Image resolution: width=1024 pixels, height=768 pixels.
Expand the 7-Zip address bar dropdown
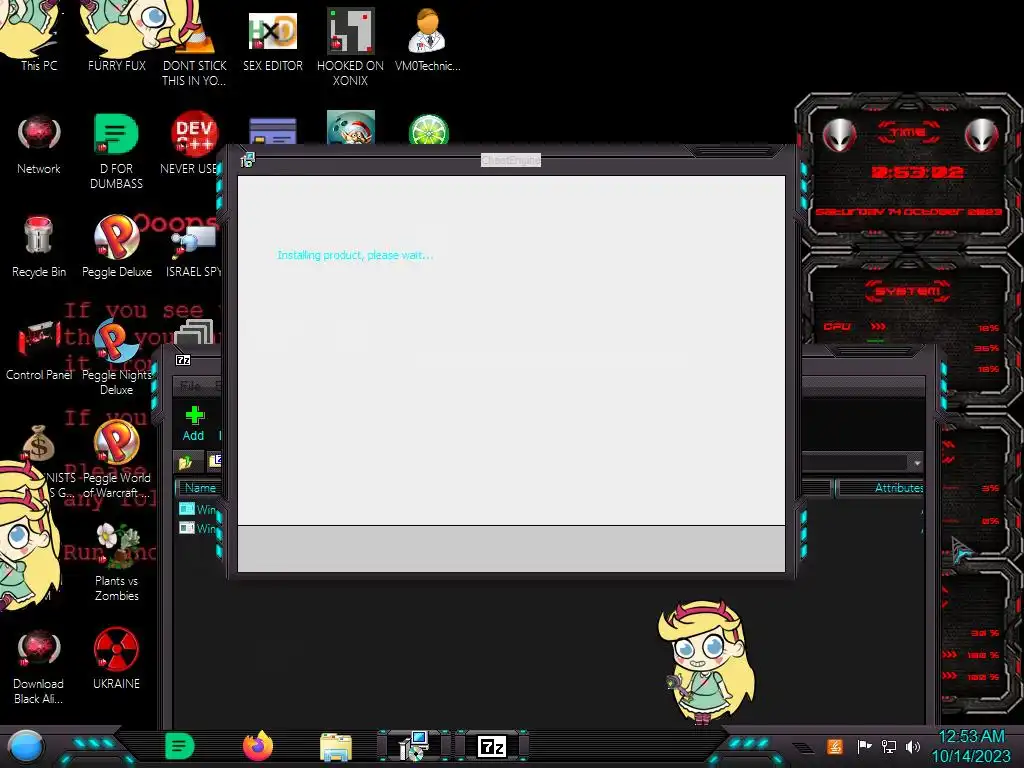[x=917, y=462]
